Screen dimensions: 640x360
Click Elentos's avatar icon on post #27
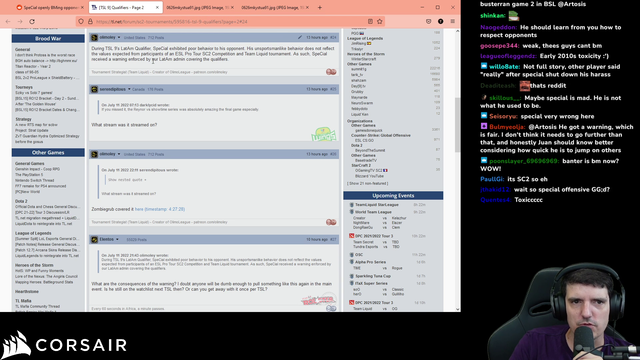(x=94, y=240)
